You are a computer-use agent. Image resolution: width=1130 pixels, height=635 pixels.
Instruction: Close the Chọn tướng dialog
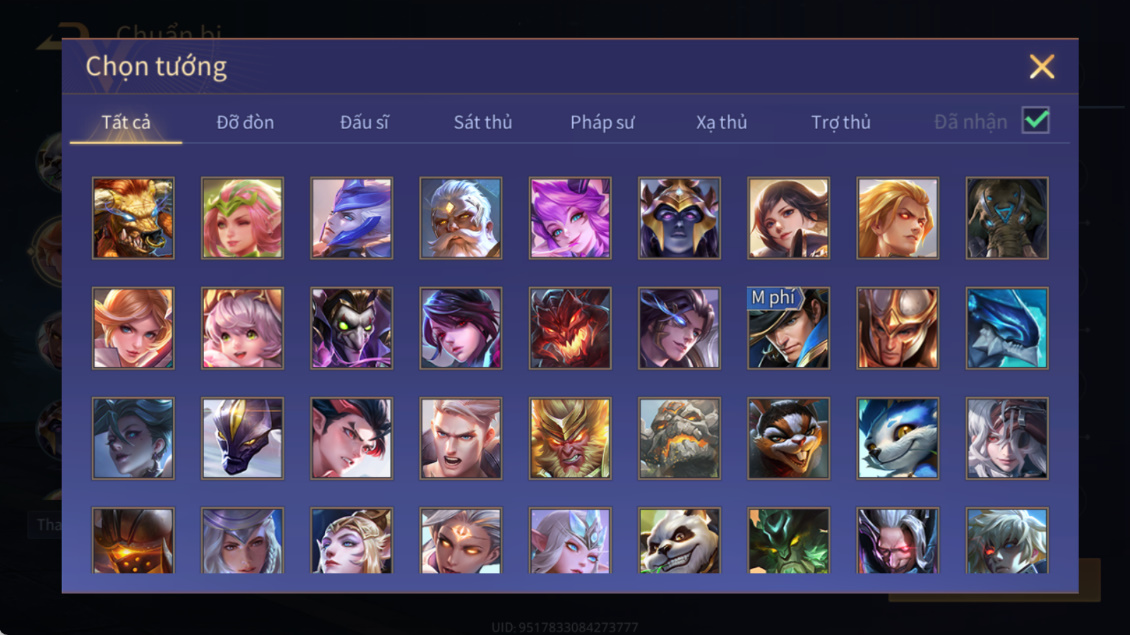1041,66
